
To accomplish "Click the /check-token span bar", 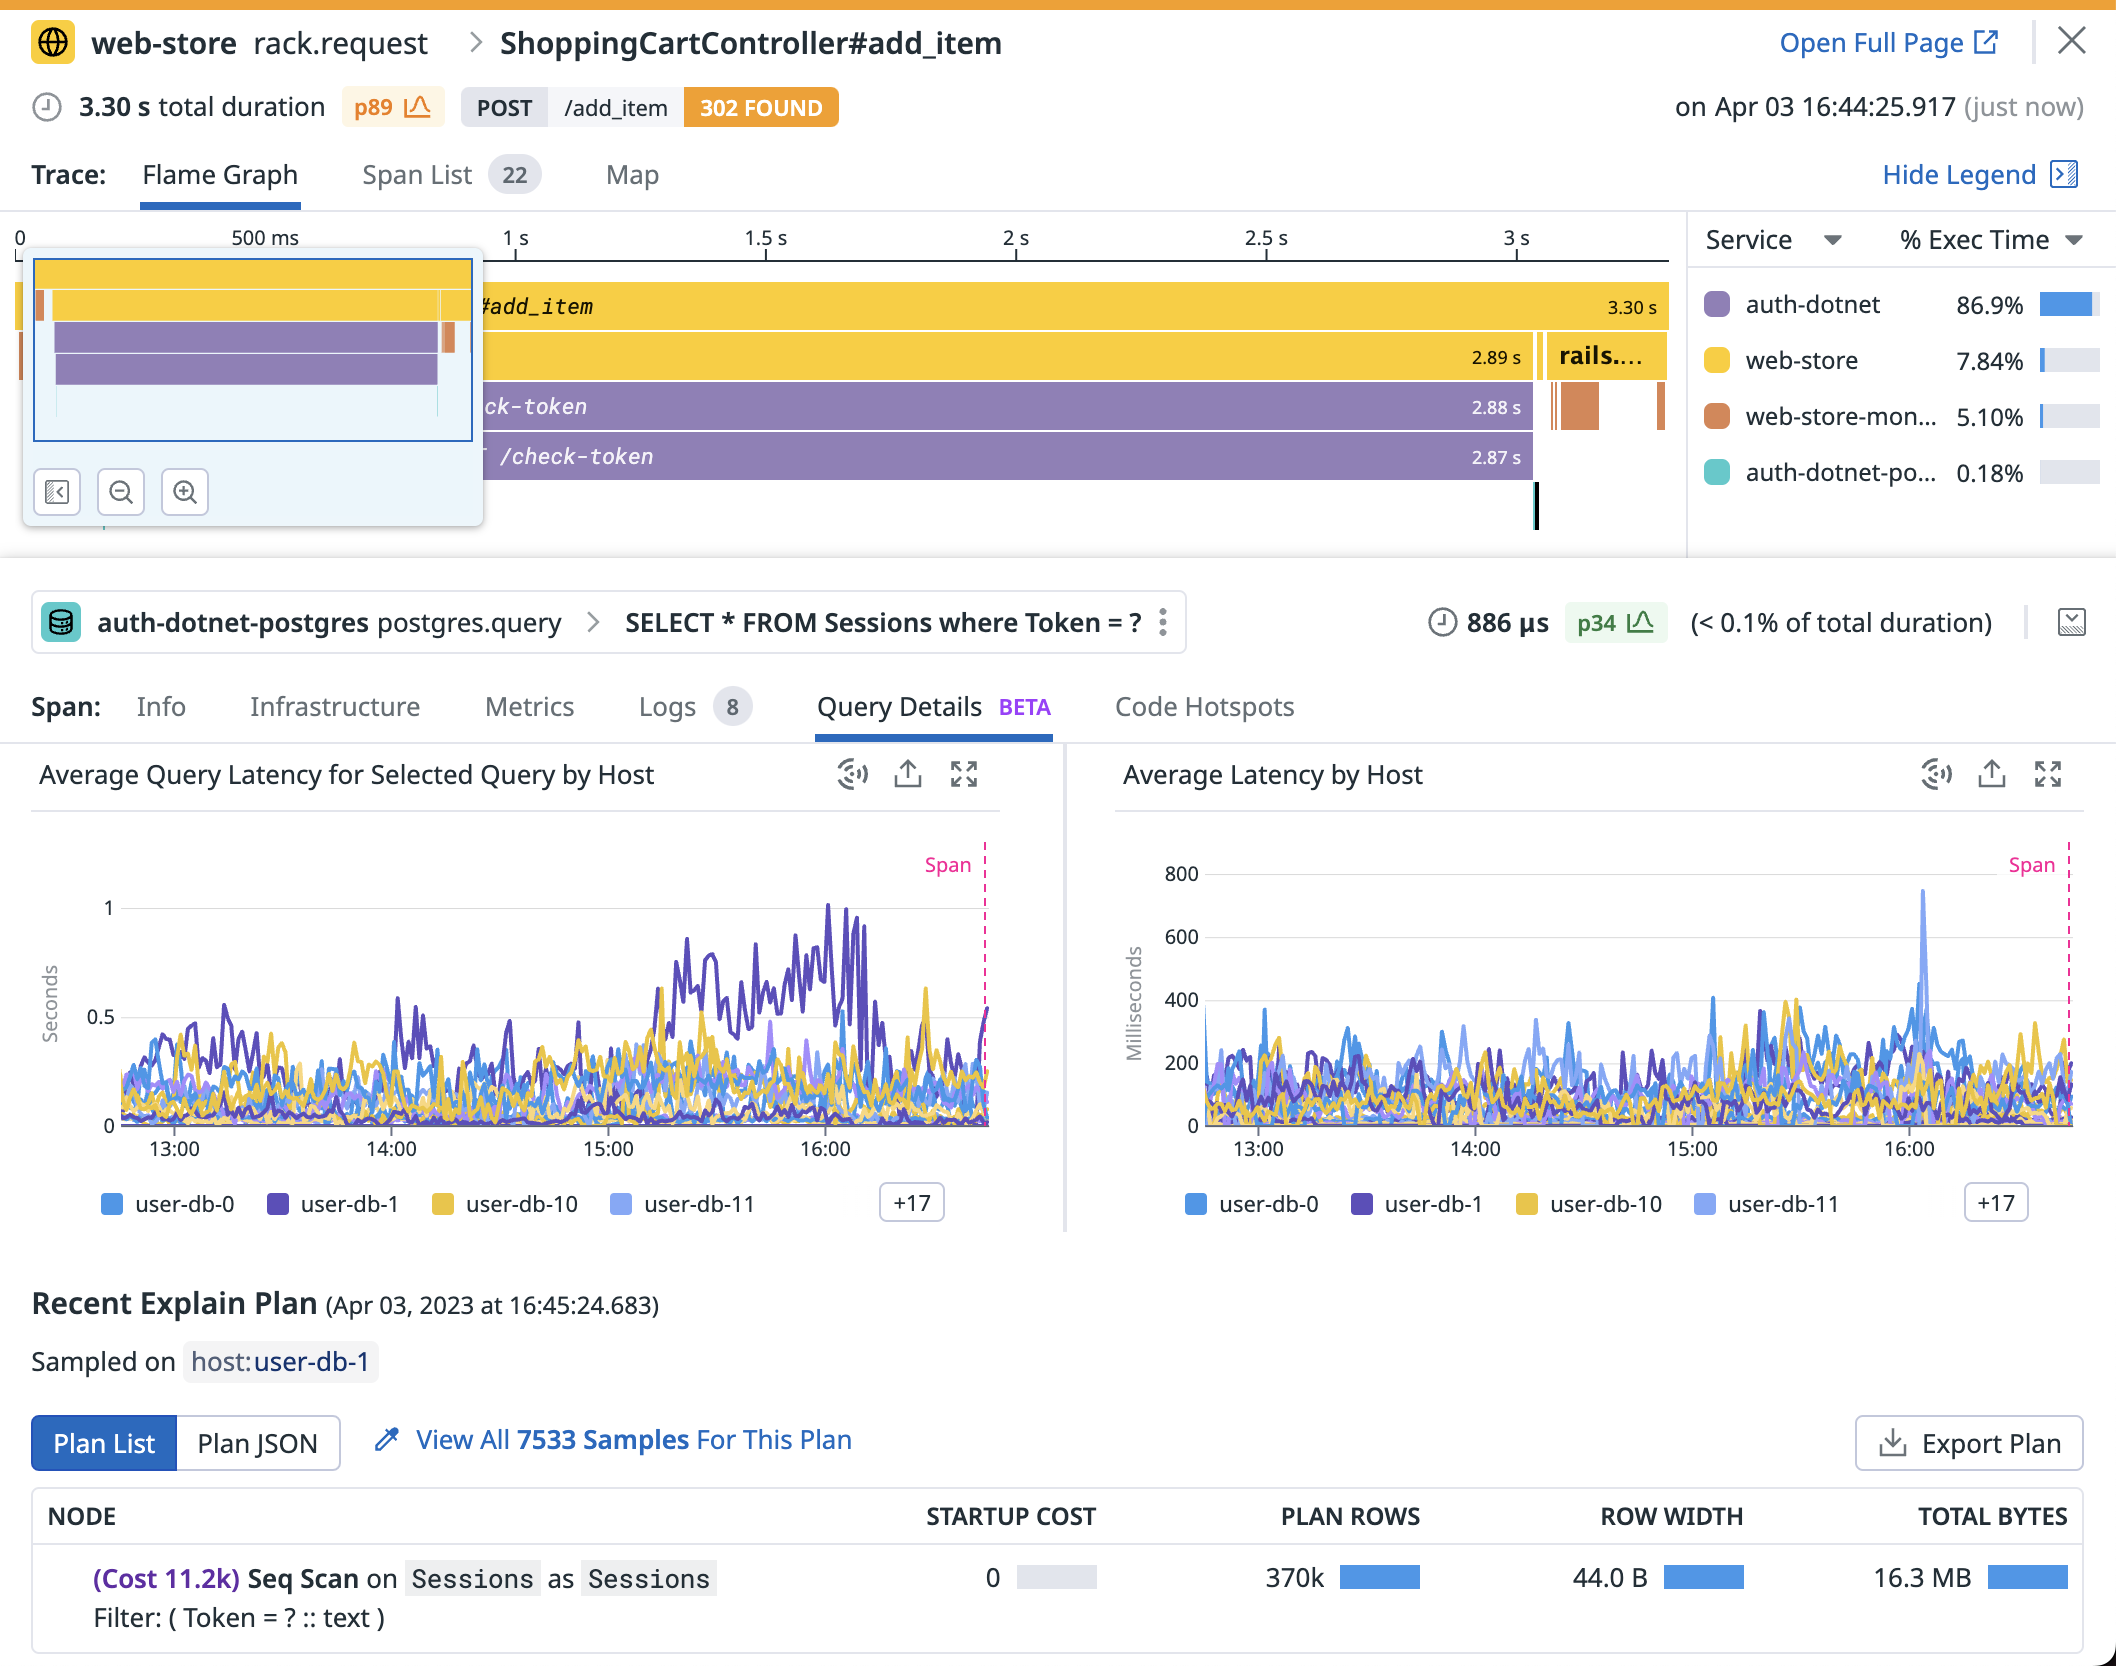I will coord(1000,456).
